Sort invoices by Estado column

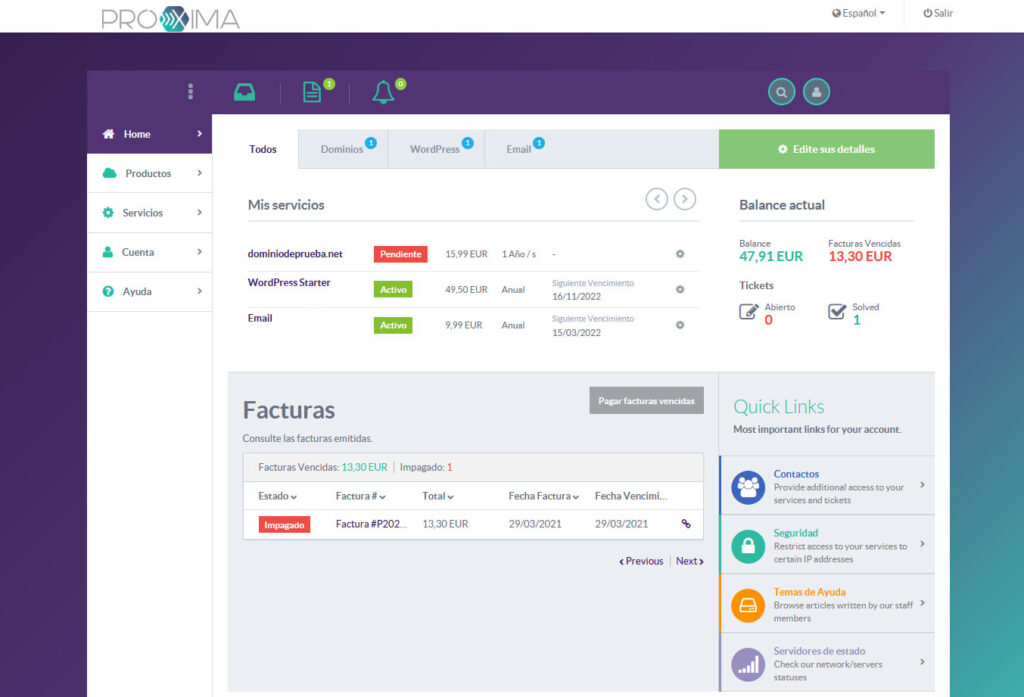tap(277, 496)
